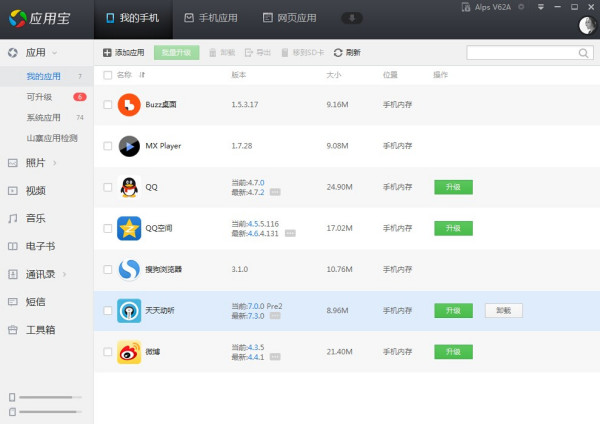Image resolution: width=600 pixels, height=424 pixels.
Task: Click the QQ latest version info badge
Action: click(x=275, y=192)
